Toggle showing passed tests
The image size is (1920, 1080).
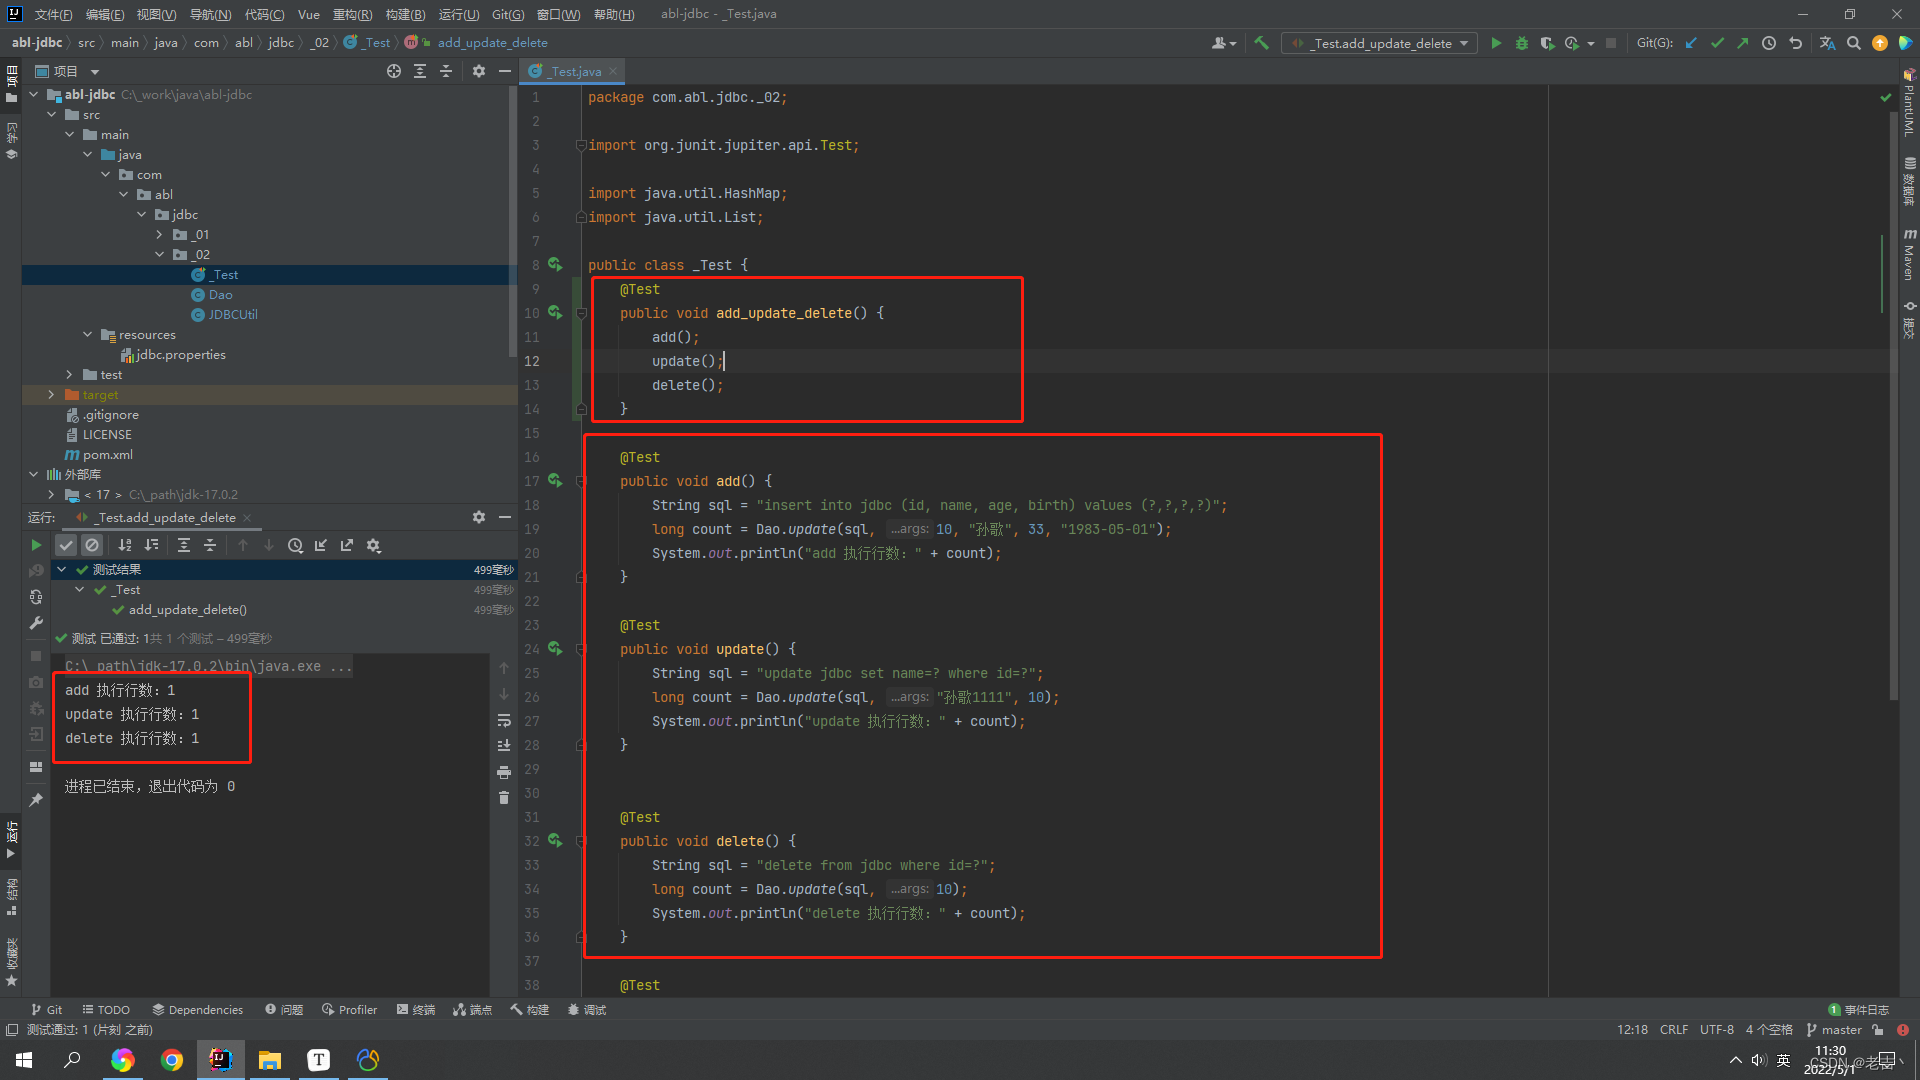click(x=66, y=545)
